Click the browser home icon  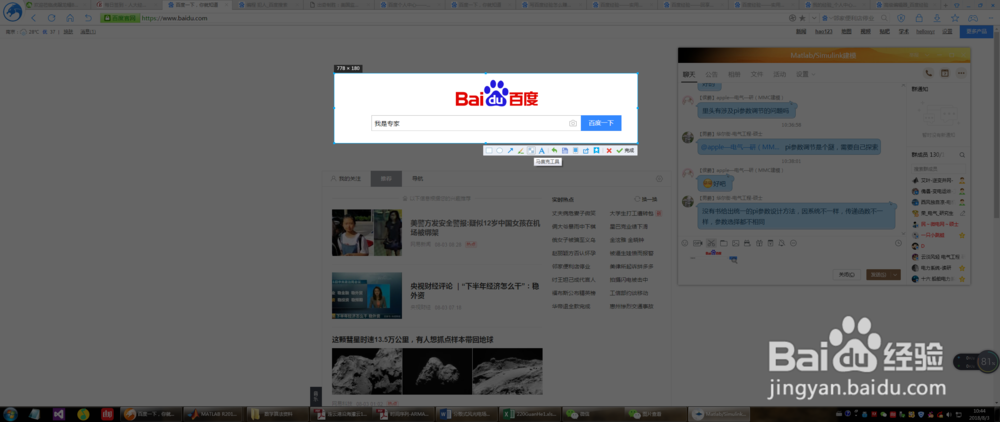click(x=70, y=18)
